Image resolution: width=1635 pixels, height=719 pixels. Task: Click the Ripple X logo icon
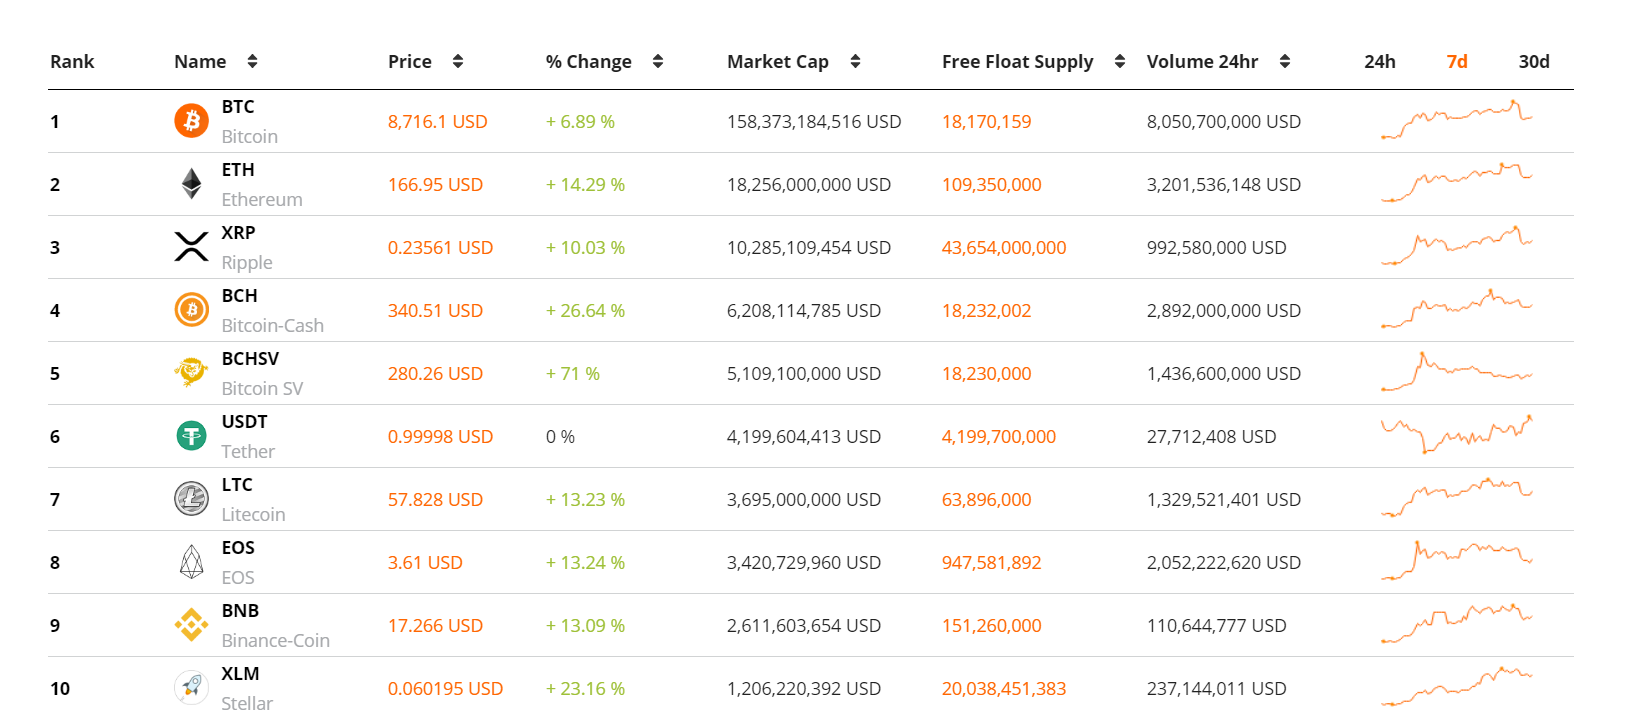[x=191, y=247]
